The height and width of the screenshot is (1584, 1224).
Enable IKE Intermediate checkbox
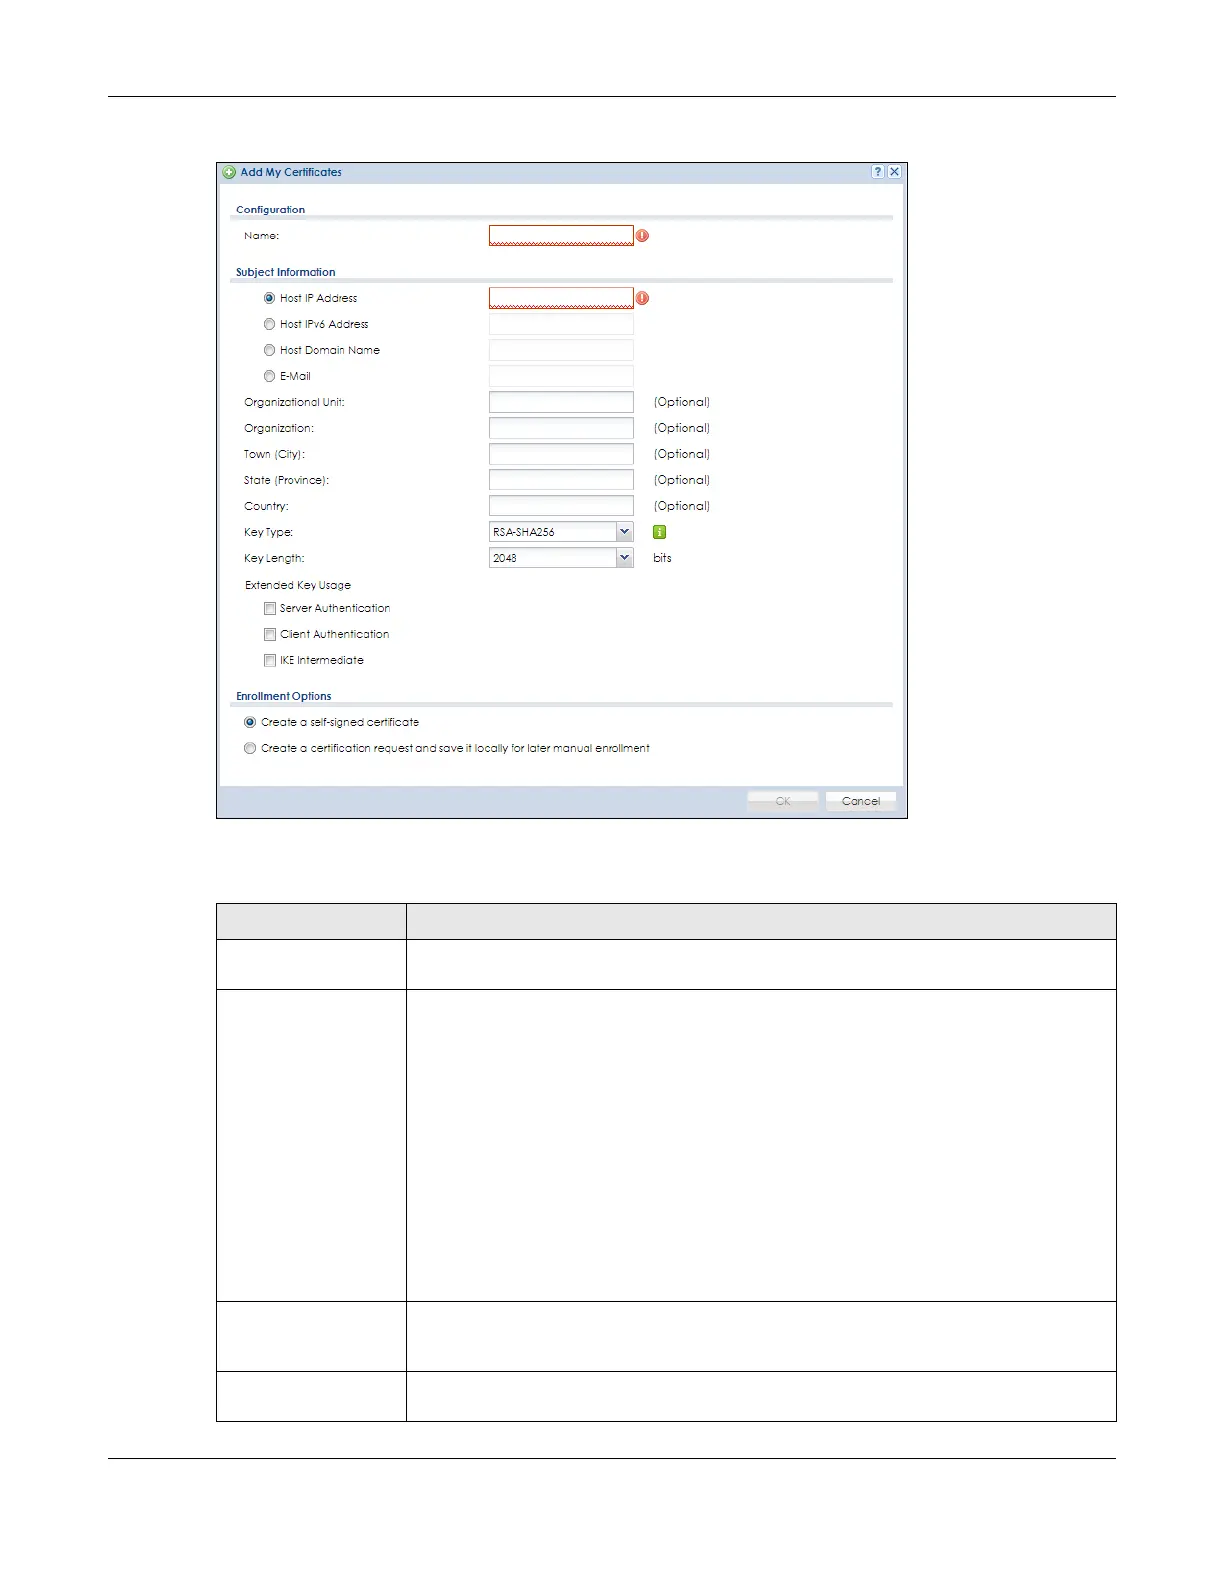click(270, 660)
